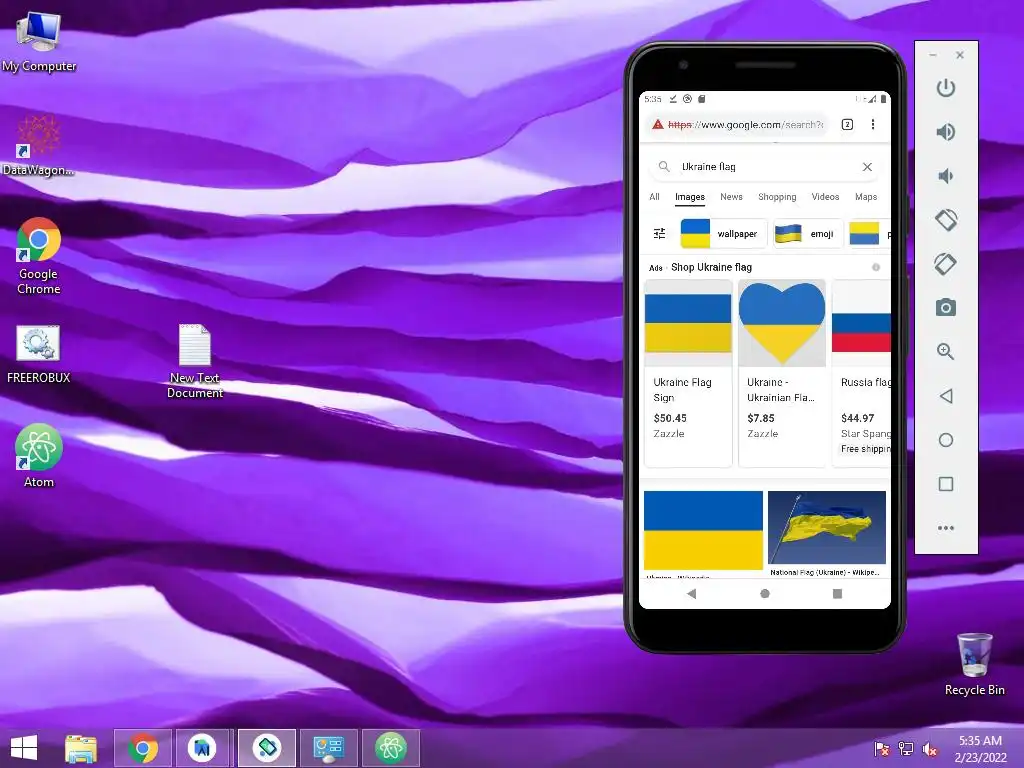Lower volume with emulator volume down icon
Image resolution: width=1024 pixels, height=768 pixels.
(946, 176)
